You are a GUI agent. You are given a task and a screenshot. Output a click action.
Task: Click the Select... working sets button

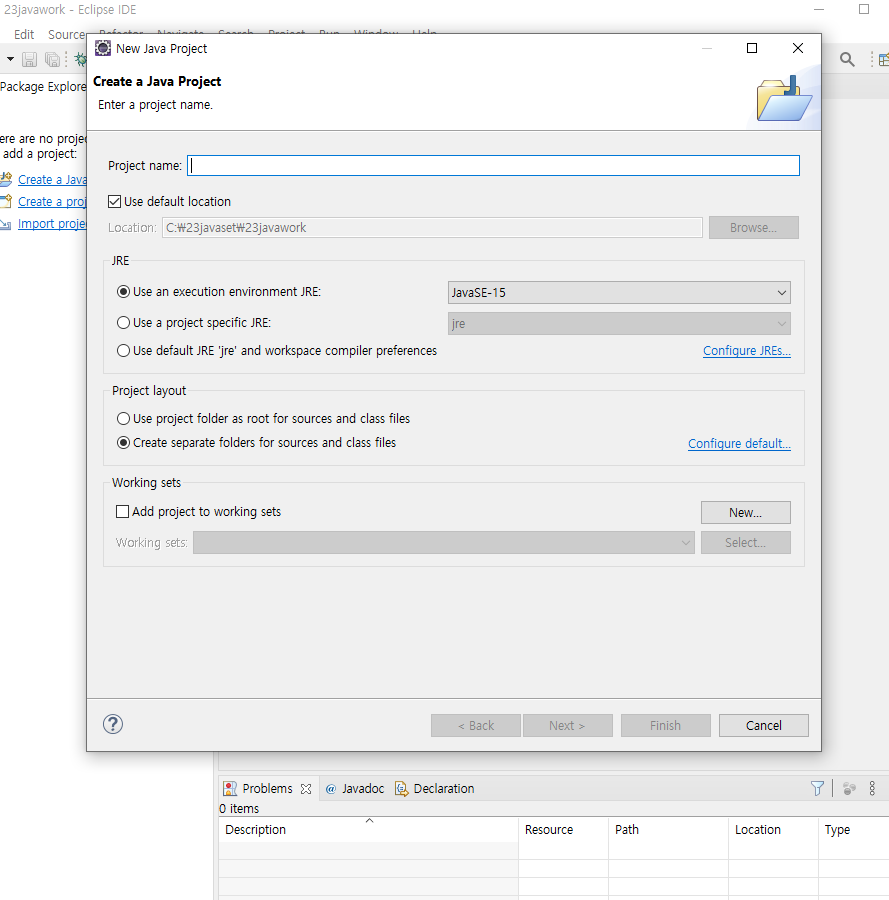coord(746,542)
